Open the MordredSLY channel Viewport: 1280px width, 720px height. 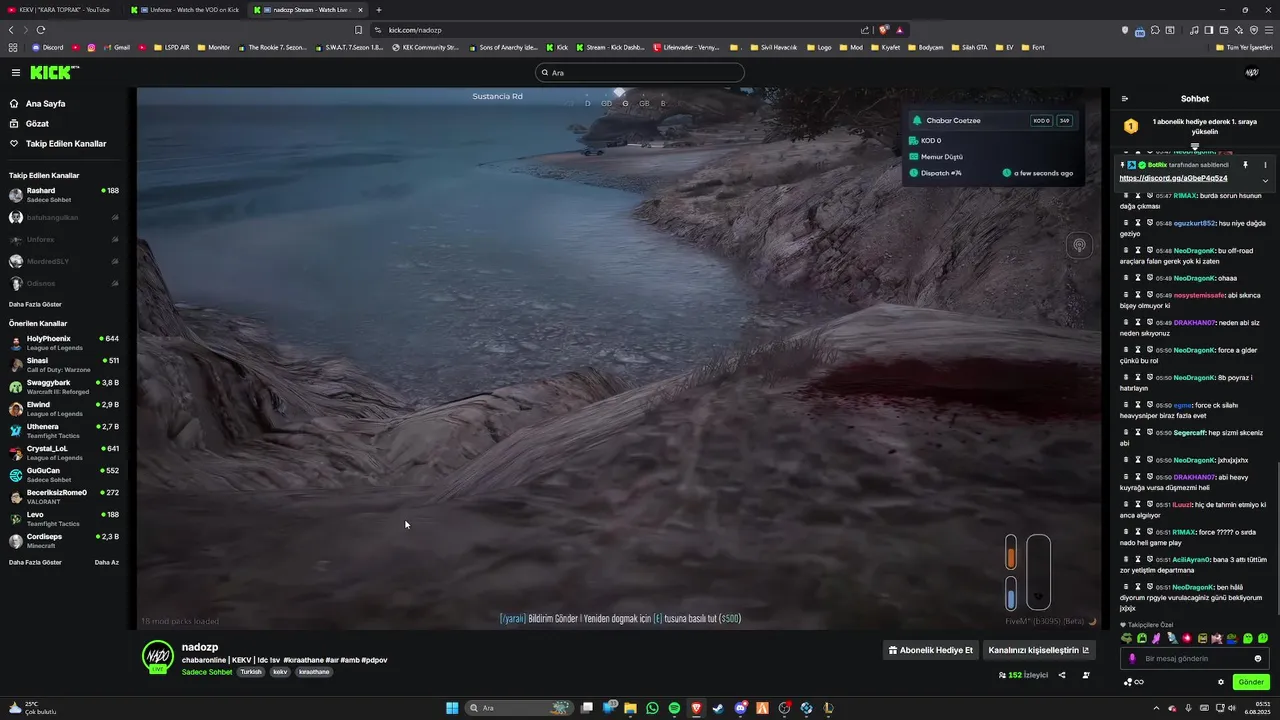click(x=64, y=261)
